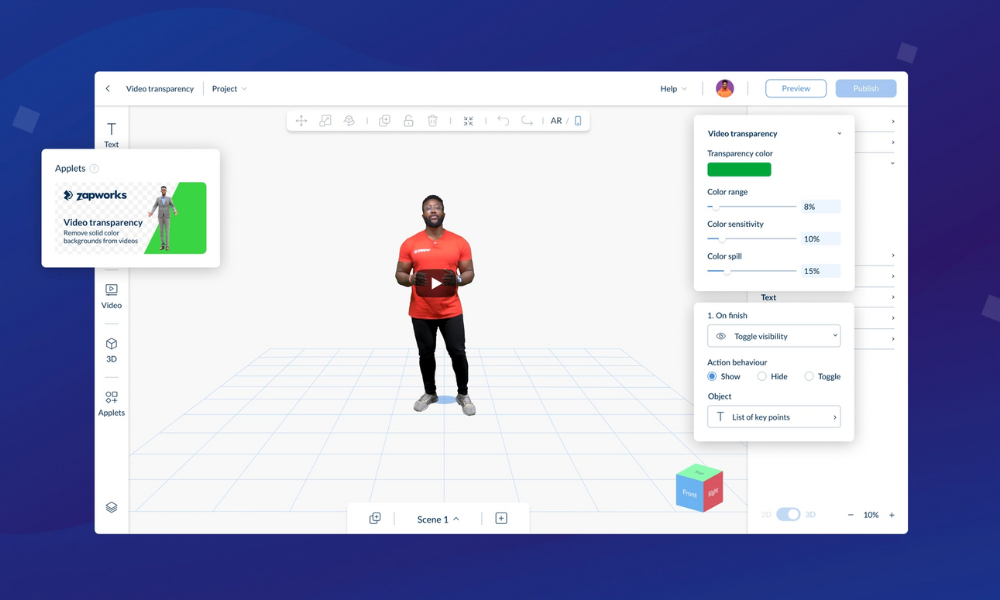Click the Color spill 15% value field
This screenshot has width=1000, height=600.
click(821, 271)
